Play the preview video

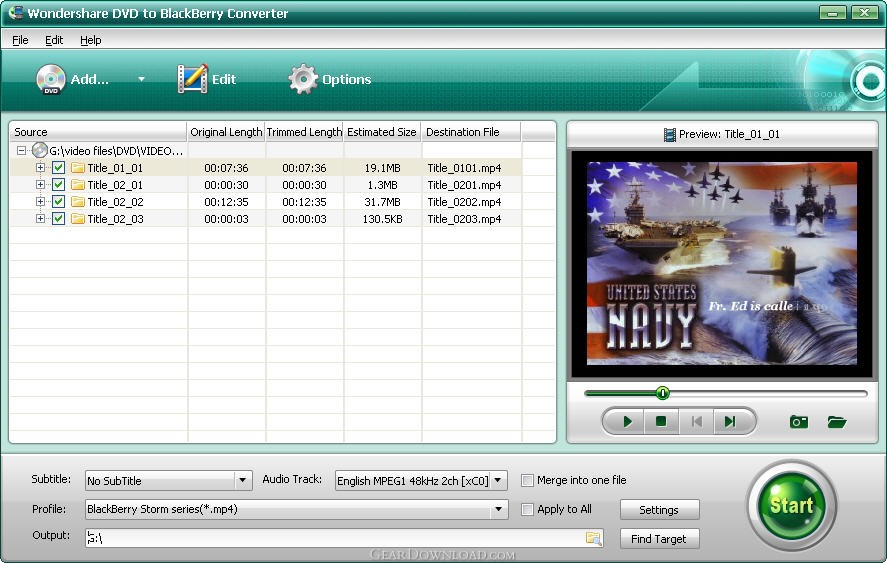(627, 422)
